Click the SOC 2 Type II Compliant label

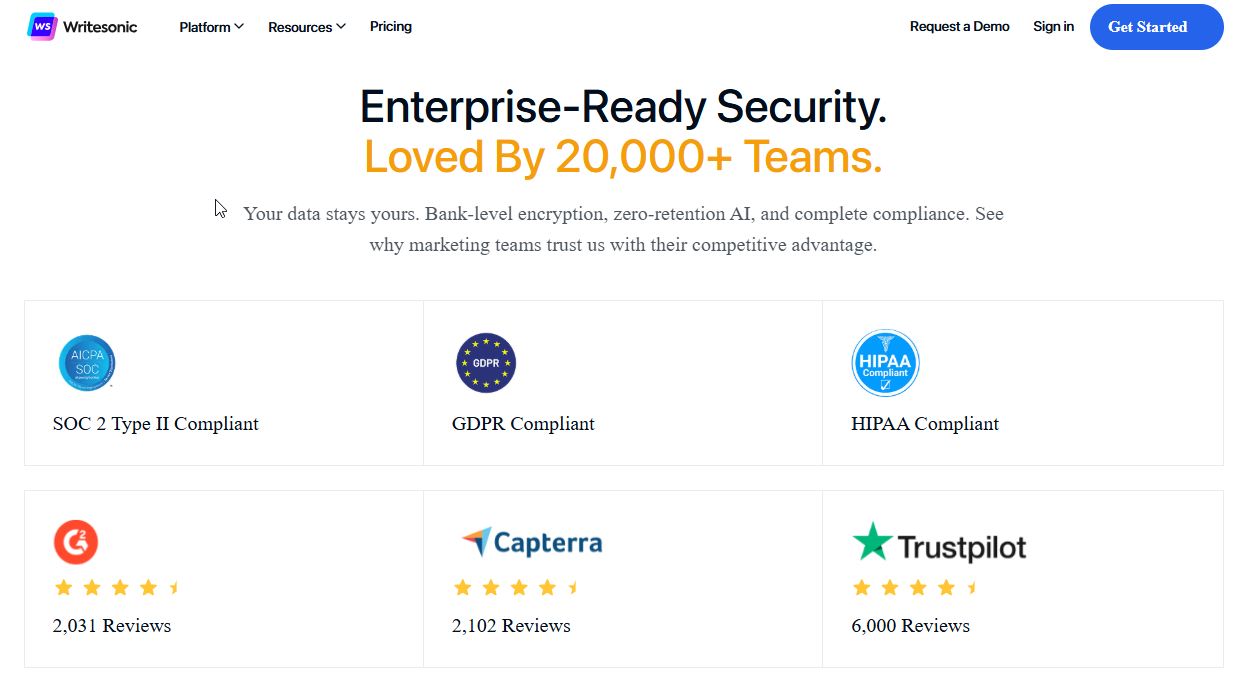coord(156,424)
